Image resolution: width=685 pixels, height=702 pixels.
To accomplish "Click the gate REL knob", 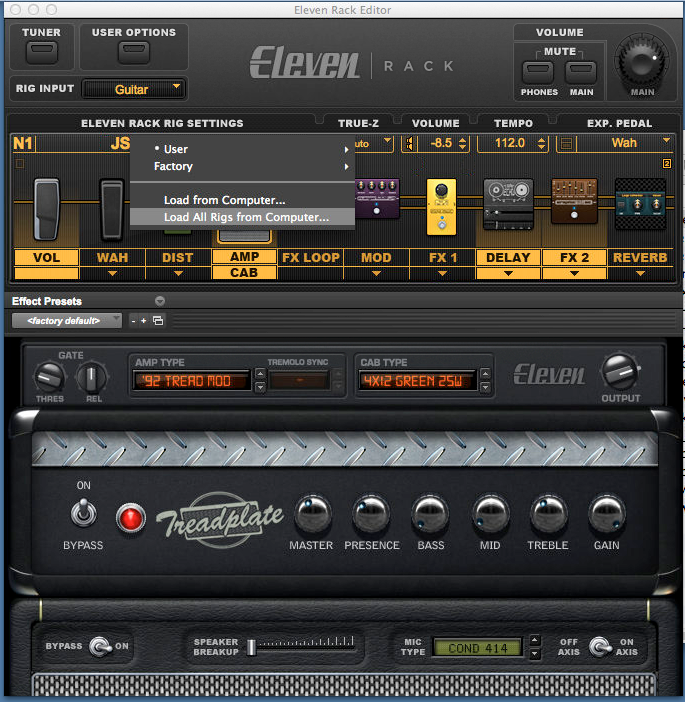I will point(91,378).
